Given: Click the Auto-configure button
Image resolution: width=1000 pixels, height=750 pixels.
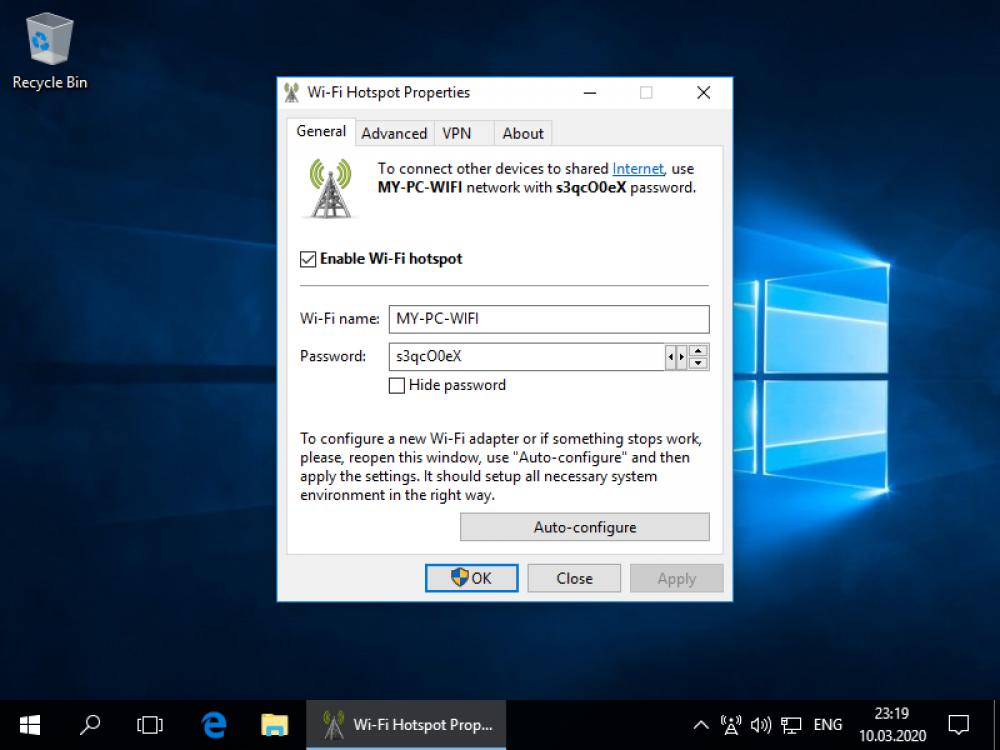Looking at the screenshot, I should [x=584, y=527].
